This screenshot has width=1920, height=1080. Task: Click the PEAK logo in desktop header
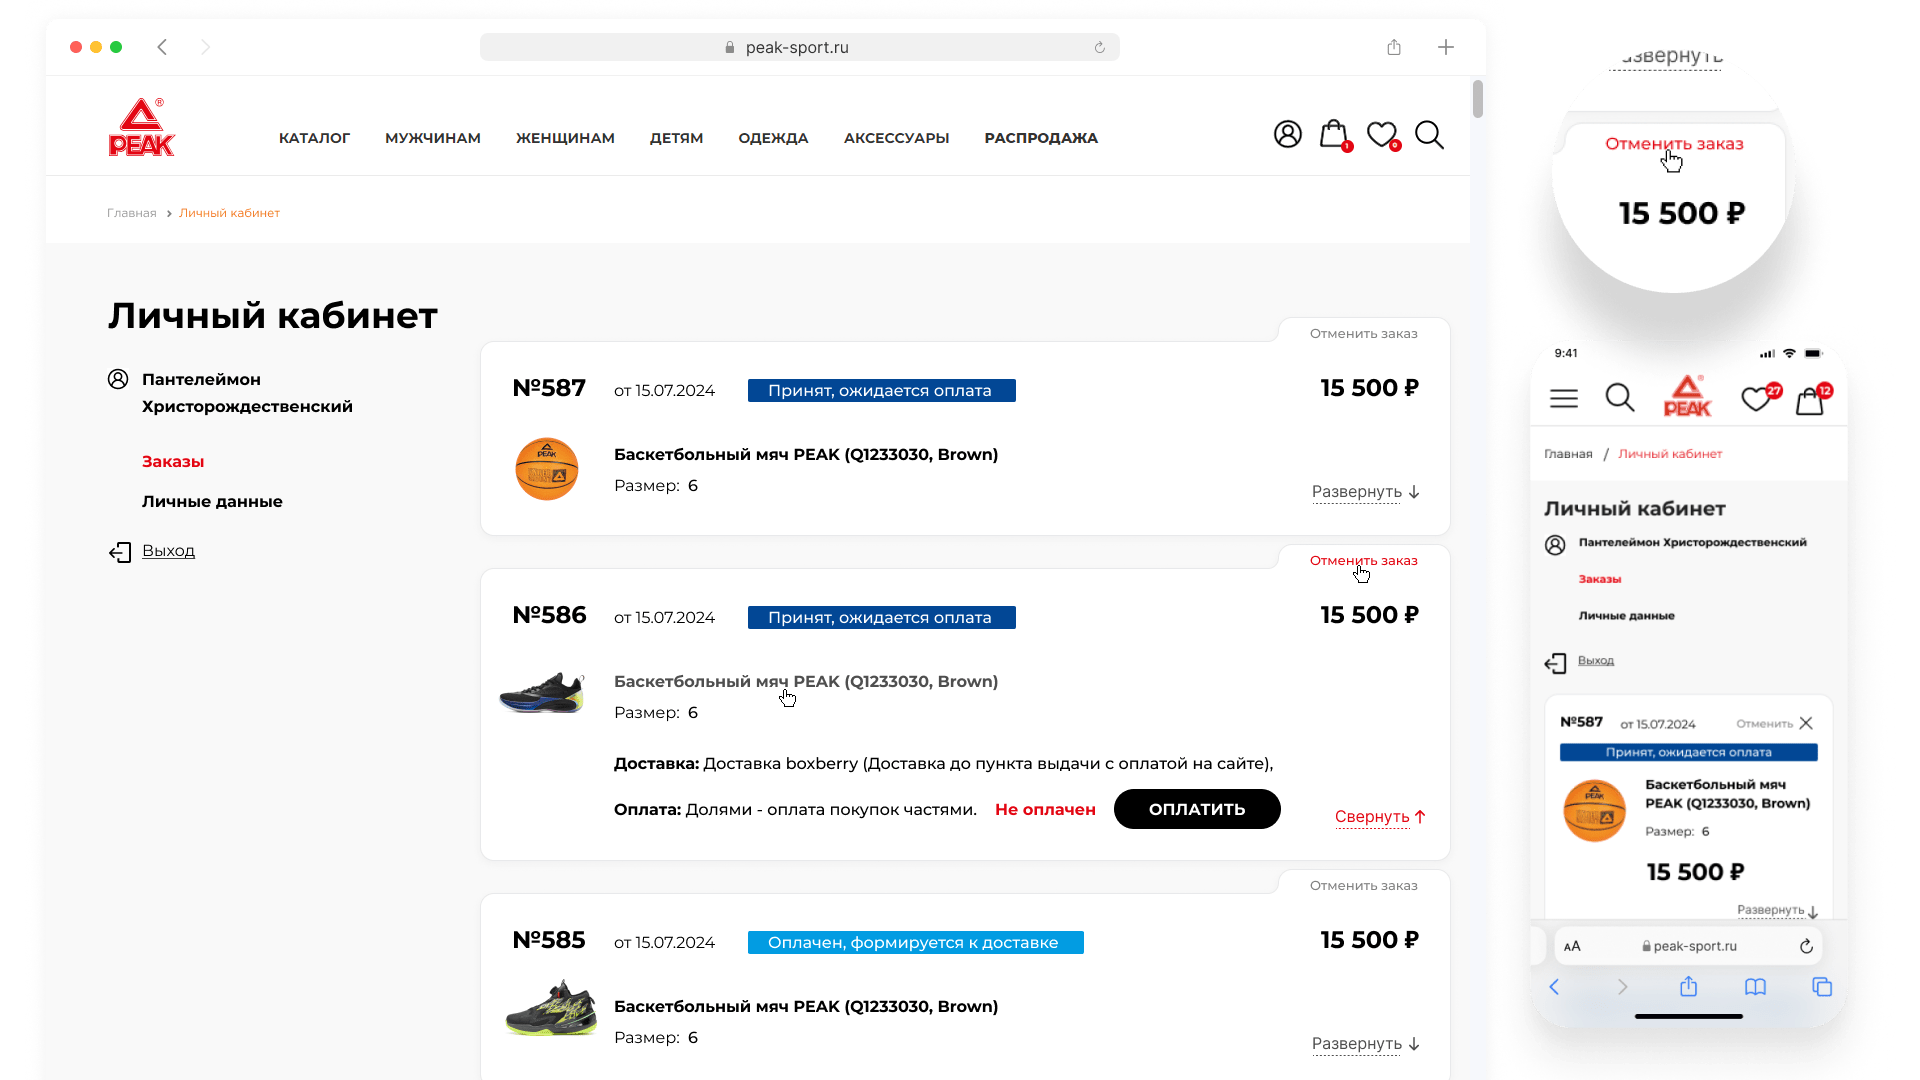pyautogui.click(x=141, y=128)
